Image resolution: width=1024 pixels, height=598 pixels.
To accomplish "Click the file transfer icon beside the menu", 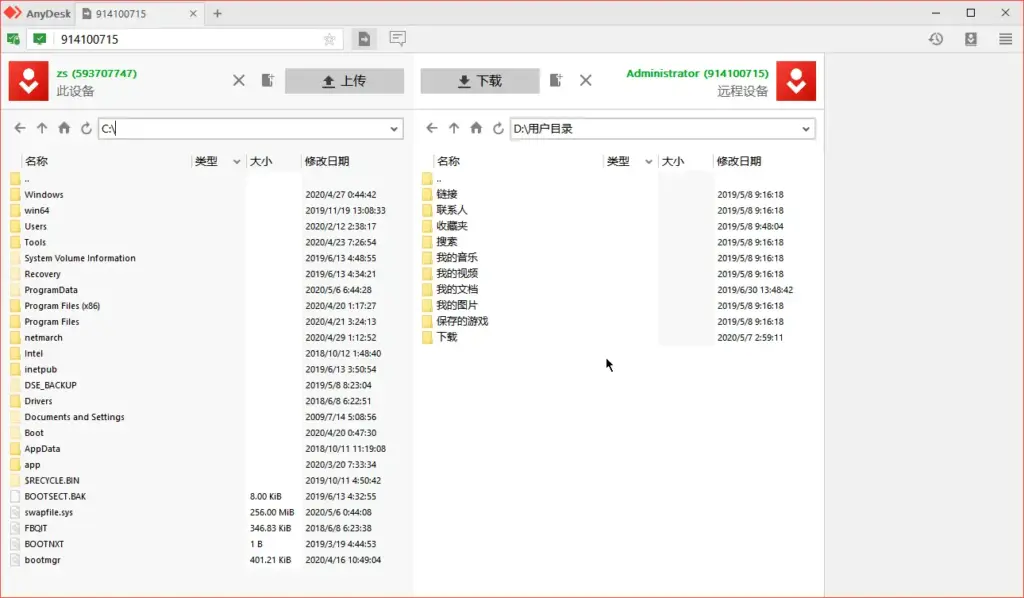I will tap(971, 38).
